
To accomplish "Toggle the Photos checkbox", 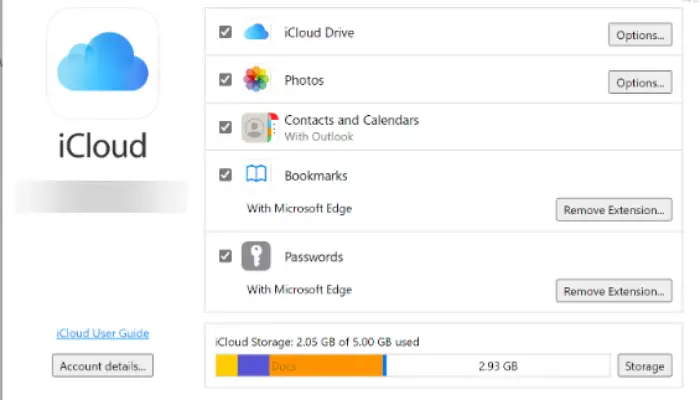I will click(225, 79).
